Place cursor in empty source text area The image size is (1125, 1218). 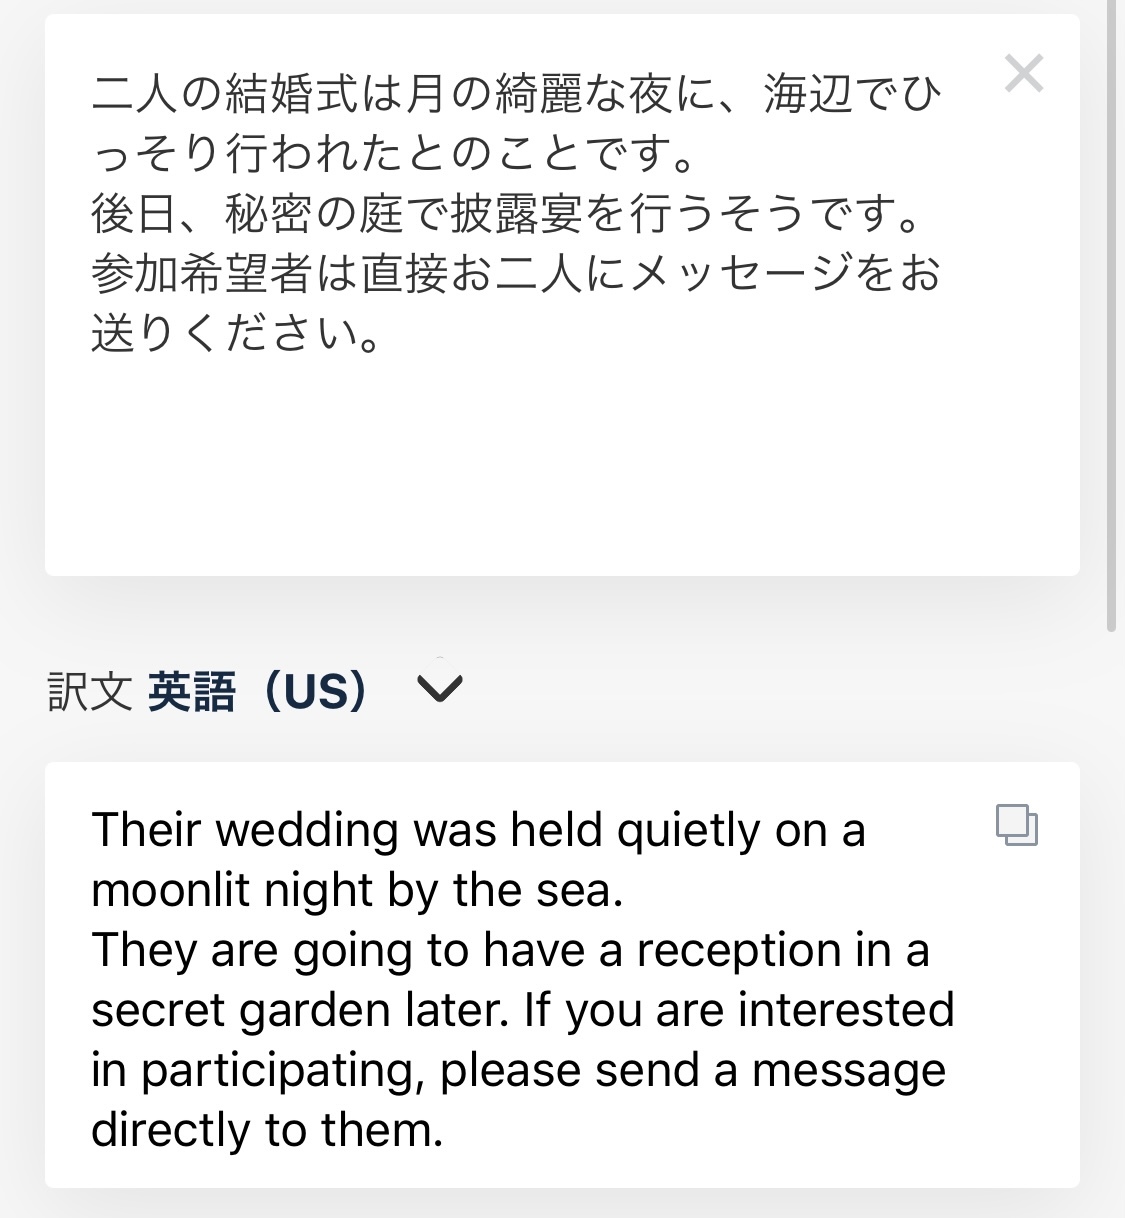pyautogui.click(x=560, y=470)
